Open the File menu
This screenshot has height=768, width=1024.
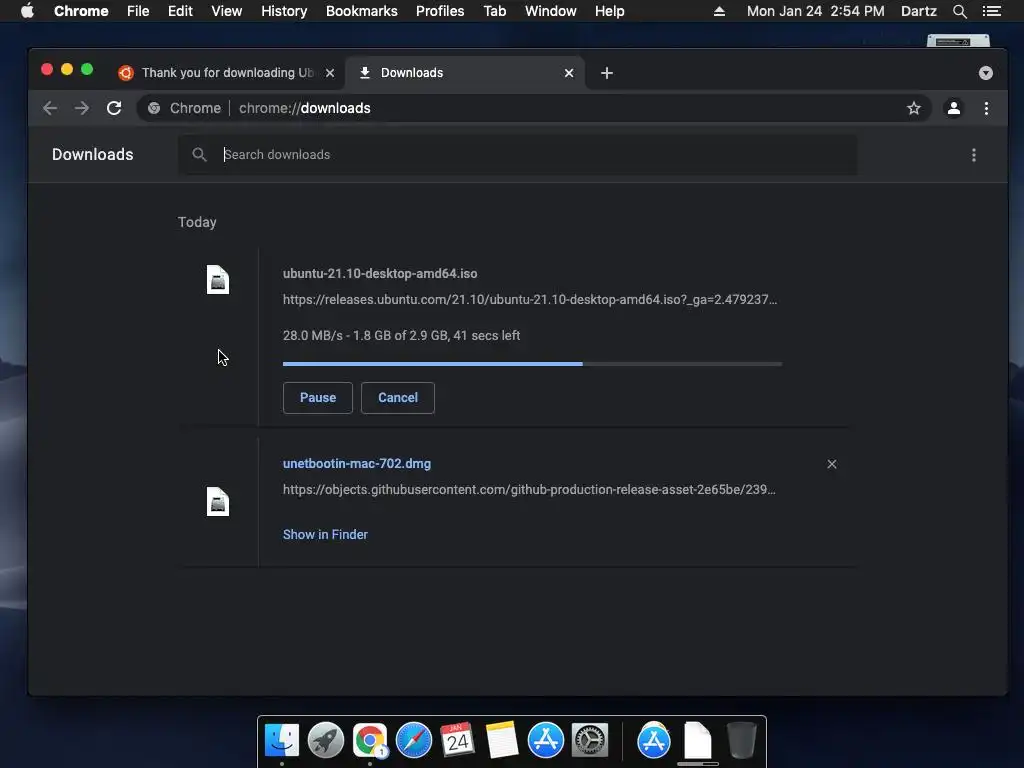click(138, 11)
